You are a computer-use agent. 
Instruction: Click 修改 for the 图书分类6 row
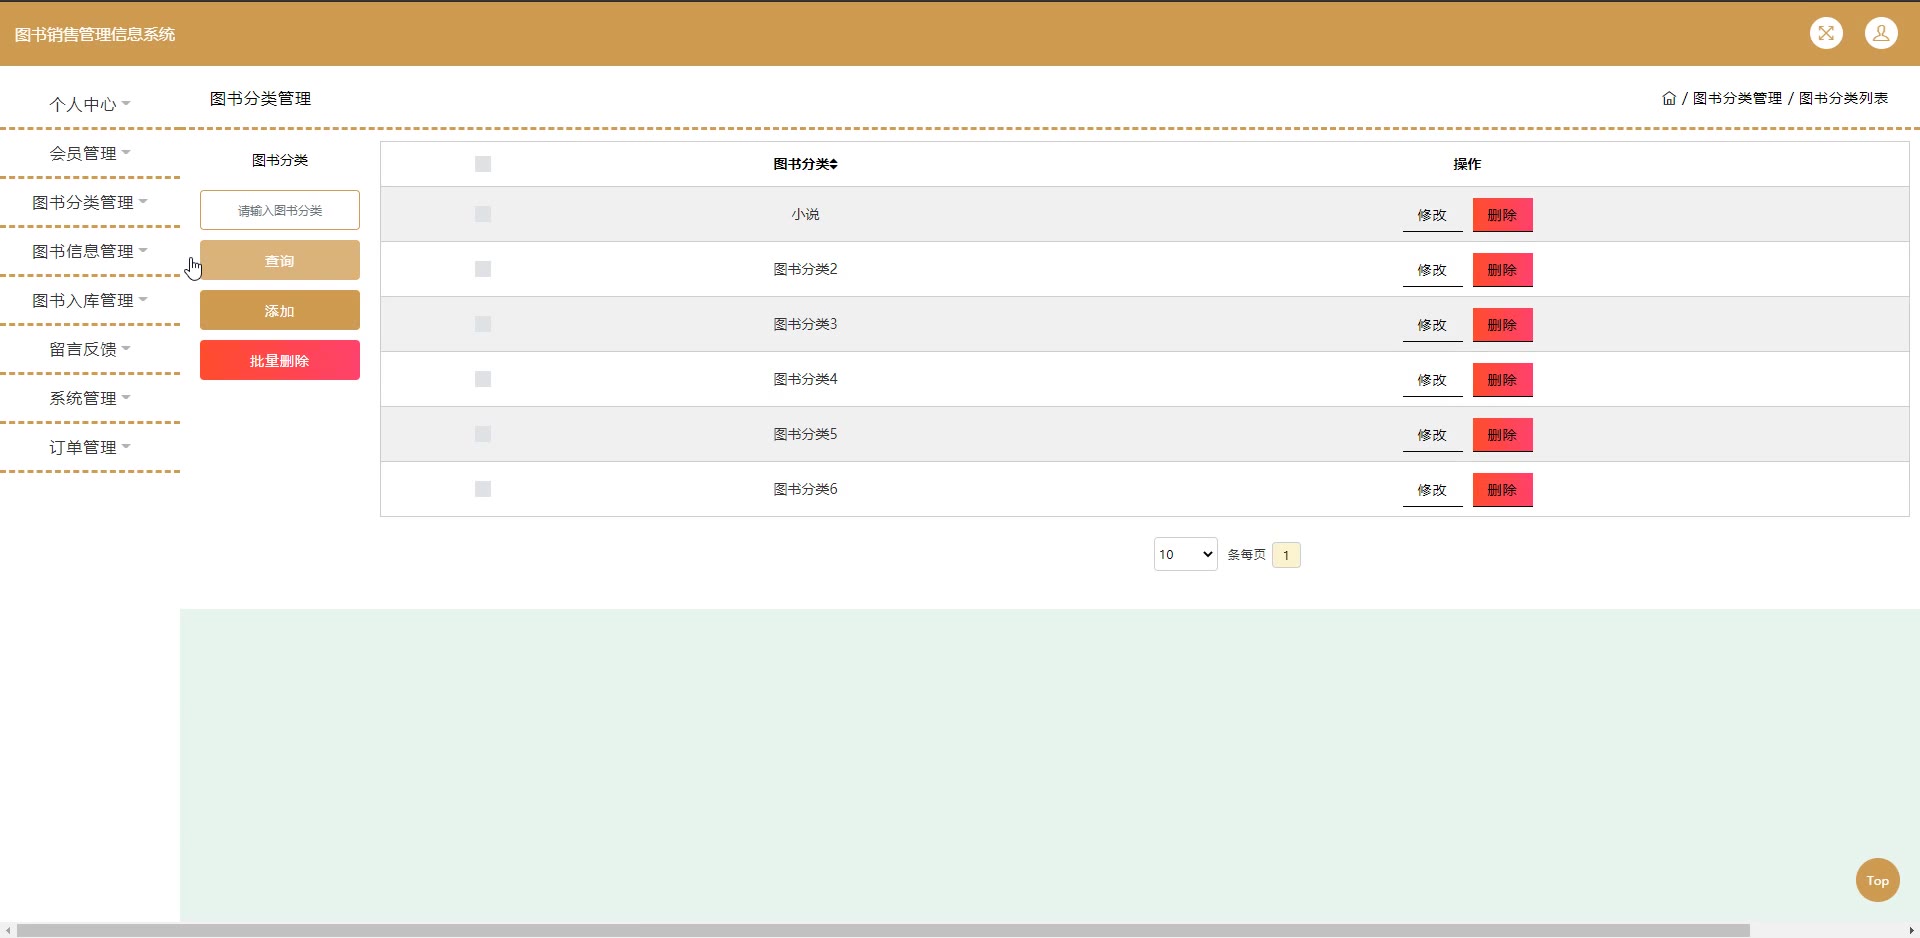pos(1432,490)
